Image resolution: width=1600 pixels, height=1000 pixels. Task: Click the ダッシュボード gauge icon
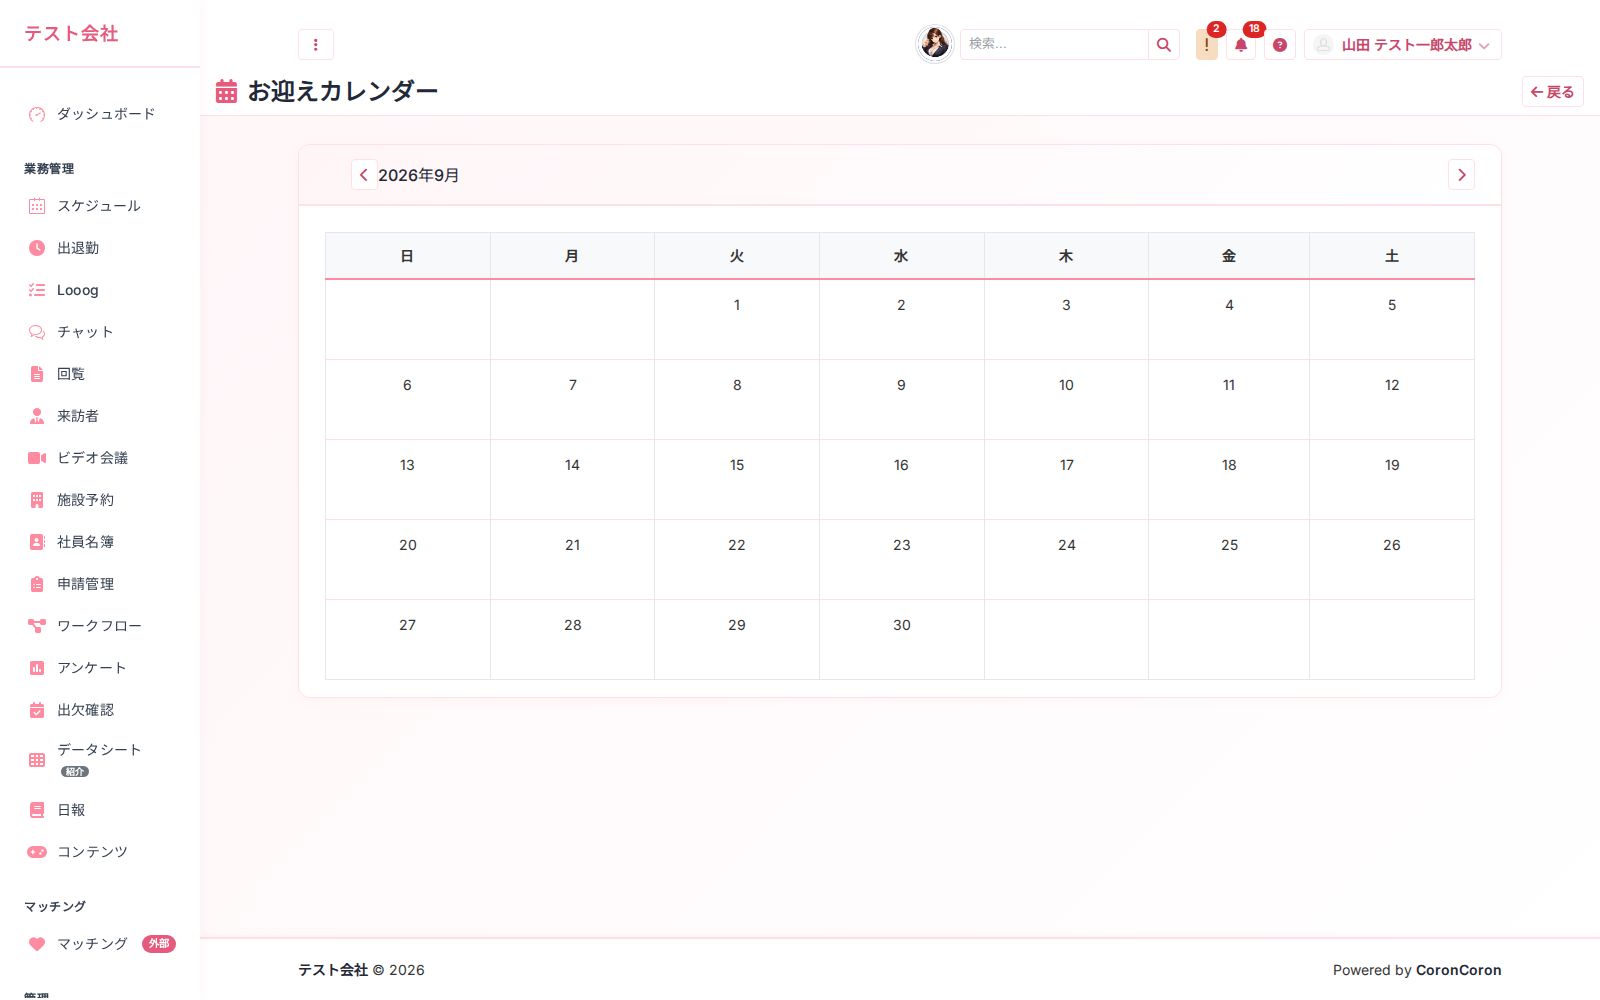point(37,114)
